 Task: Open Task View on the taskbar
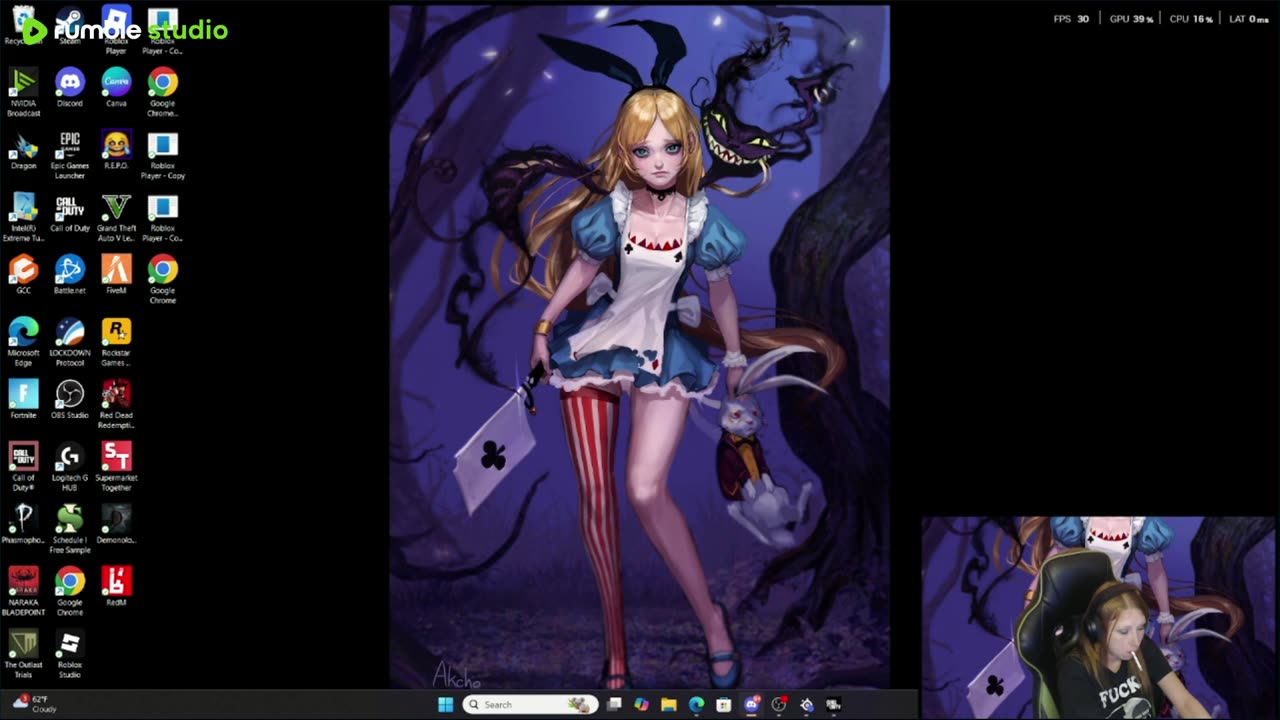(614, 705)
